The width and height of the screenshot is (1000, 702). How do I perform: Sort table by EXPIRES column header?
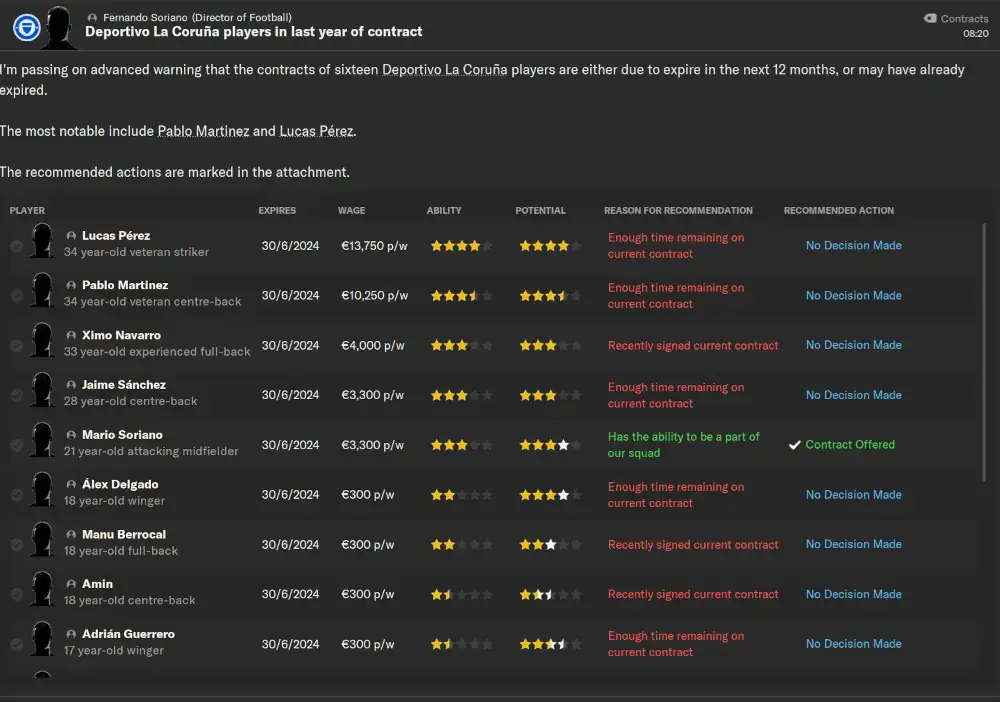pos(277,210)
